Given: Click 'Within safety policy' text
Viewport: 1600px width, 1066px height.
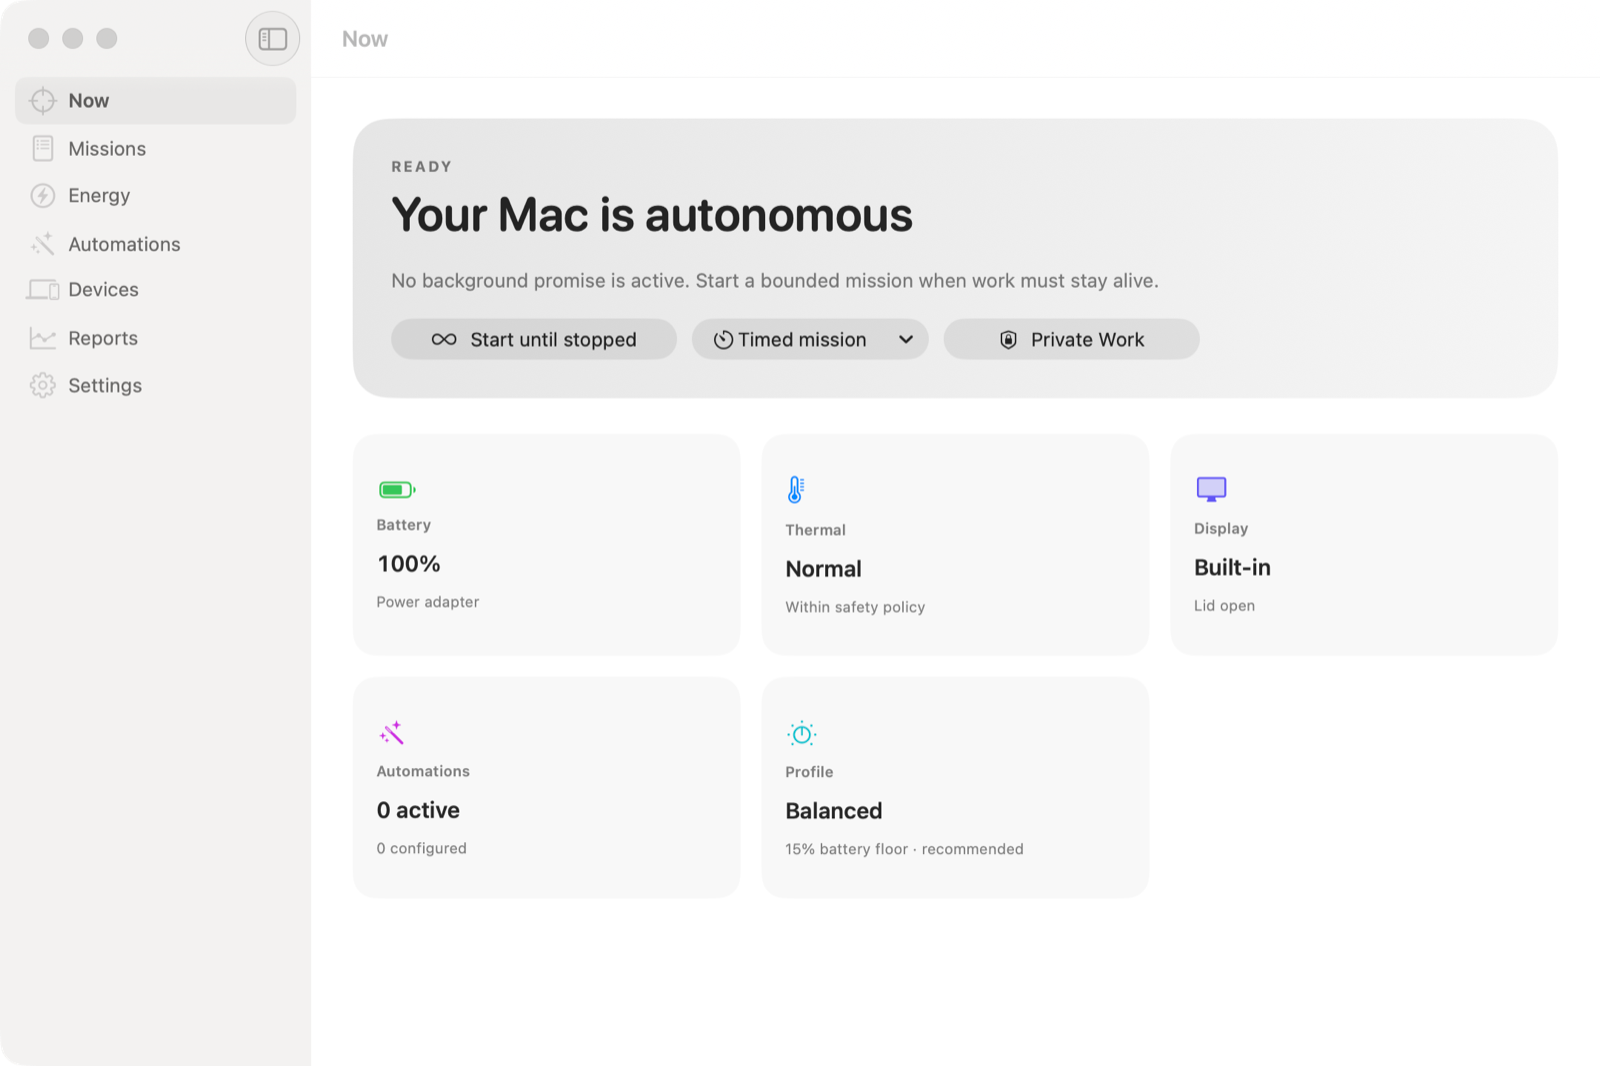Looking at the screenshot, I should click(x=855, y=607).
